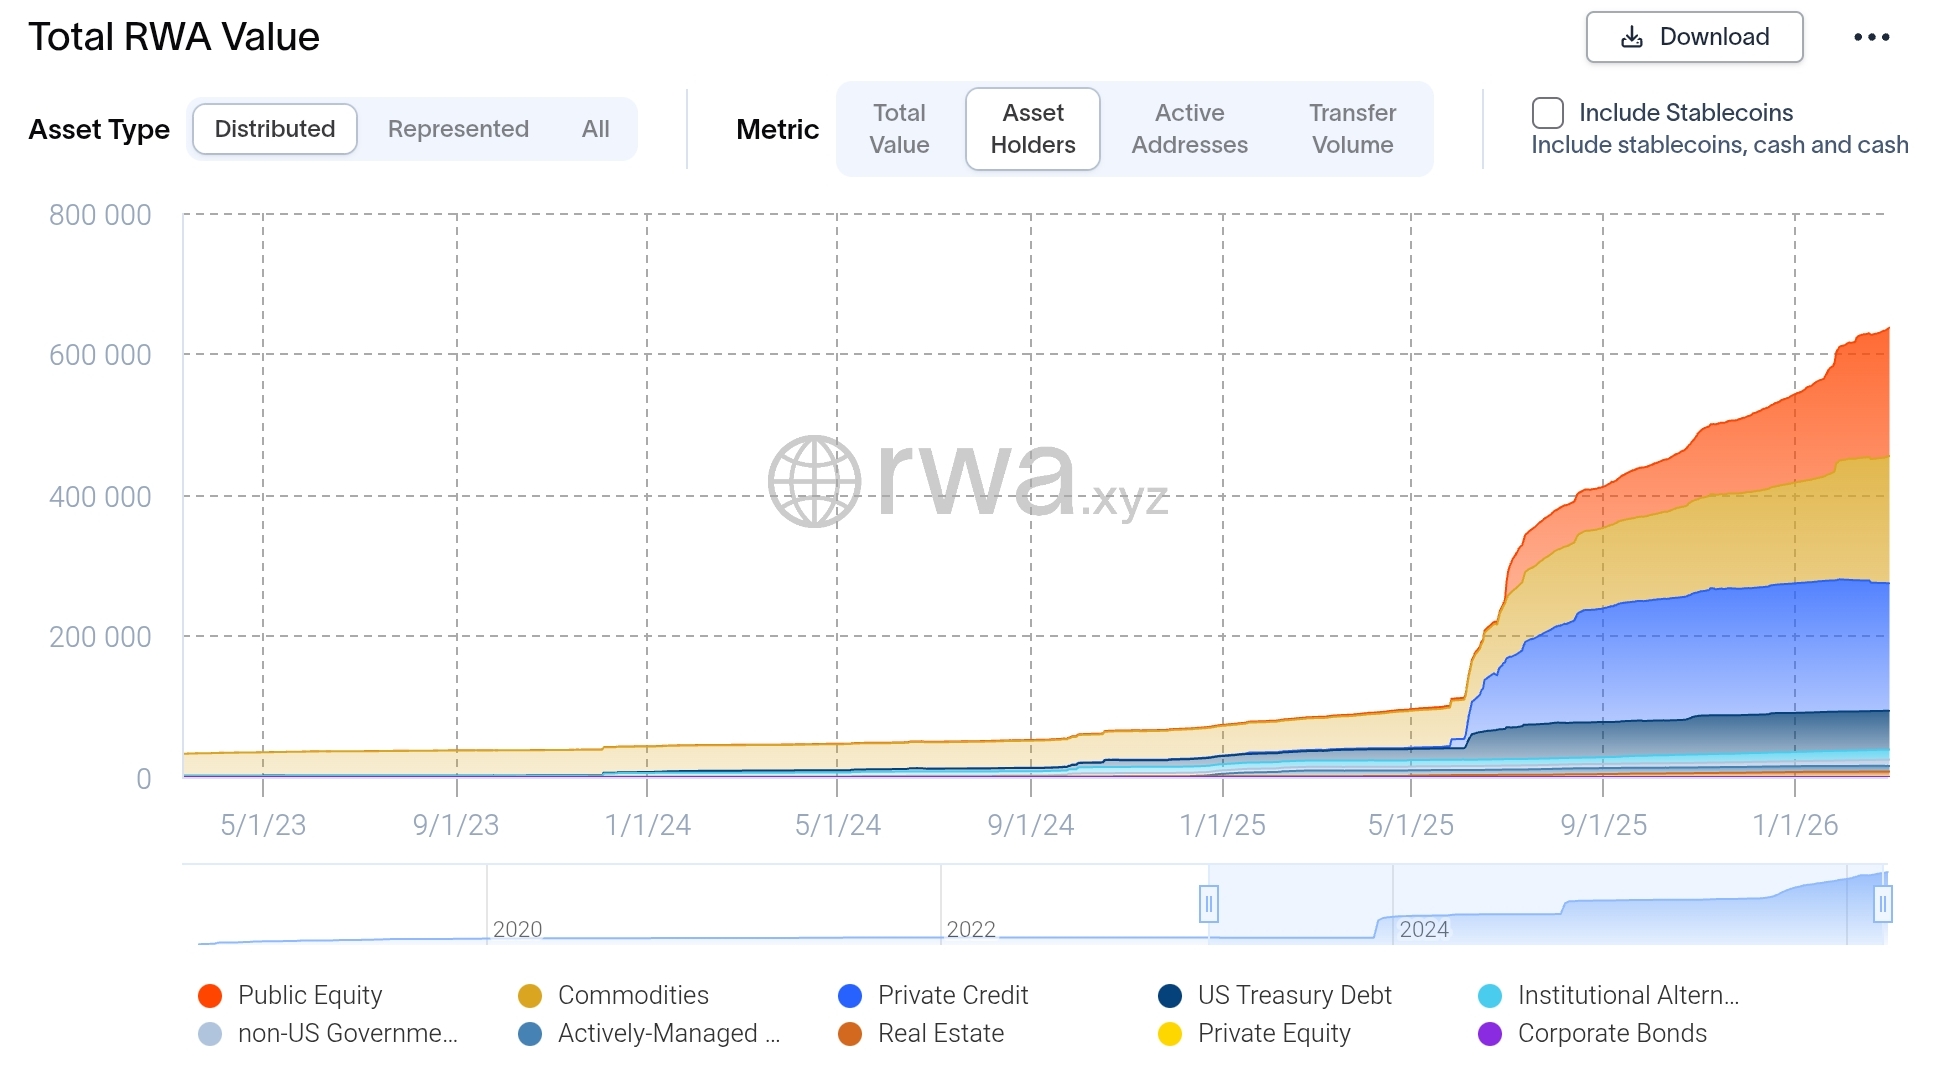
Task: Select the Asset Holders metric
Action: coord(1033,129)
